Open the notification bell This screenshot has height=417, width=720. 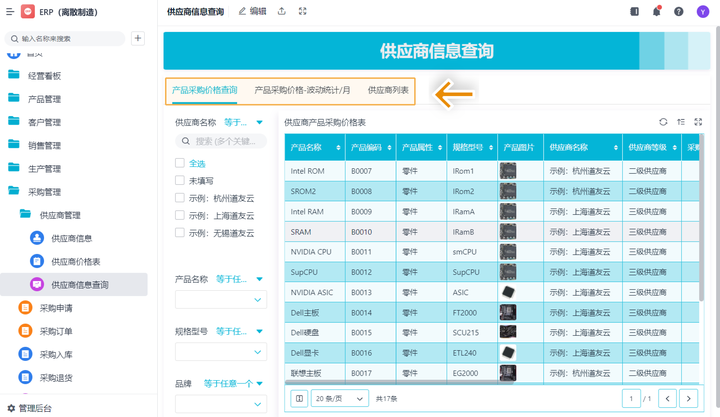(657, 11)
